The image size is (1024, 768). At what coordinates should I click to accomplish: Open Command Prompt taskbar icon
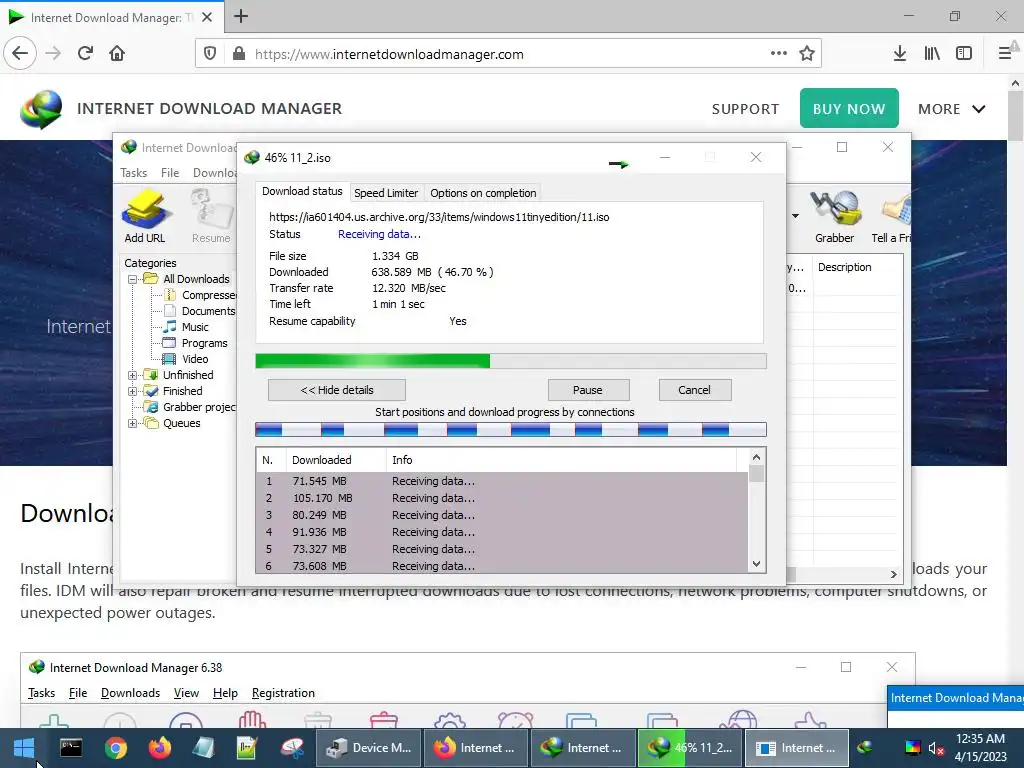click(x=71, y=748)
